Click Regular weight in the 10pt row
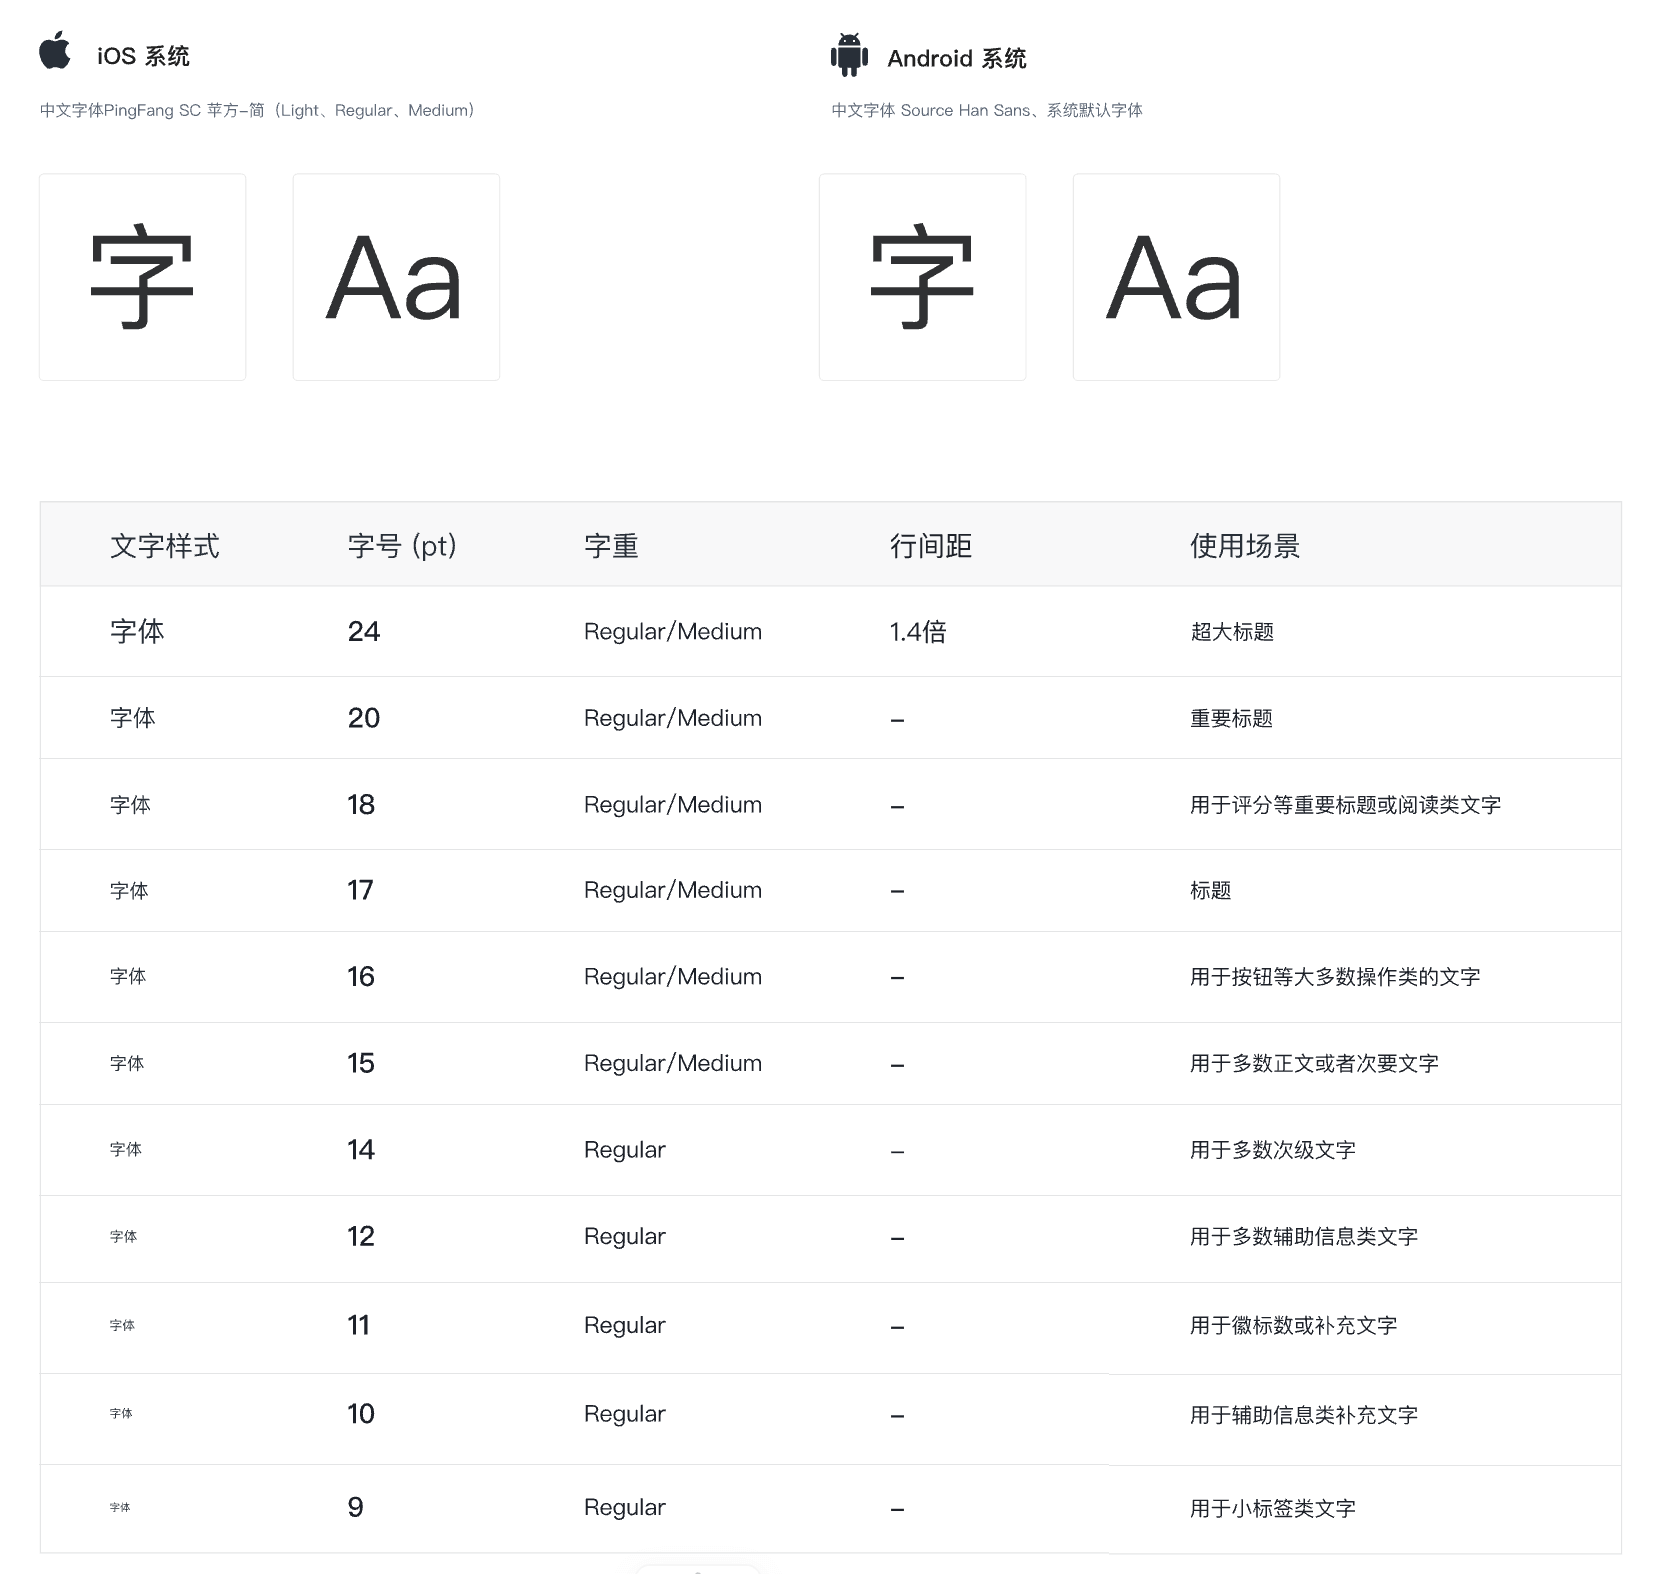 pyautogui.click(x=625, y=1415)
